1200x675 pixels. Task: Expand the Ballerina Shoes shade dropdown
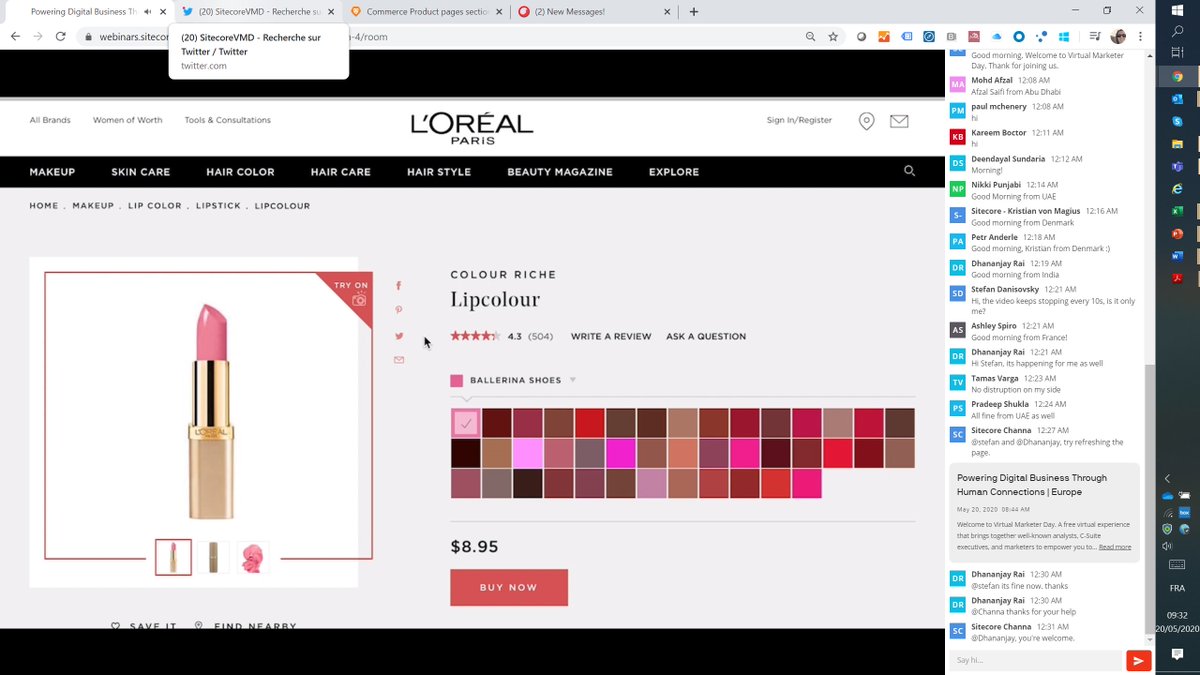pyautogui.click(x=573, y=380)
